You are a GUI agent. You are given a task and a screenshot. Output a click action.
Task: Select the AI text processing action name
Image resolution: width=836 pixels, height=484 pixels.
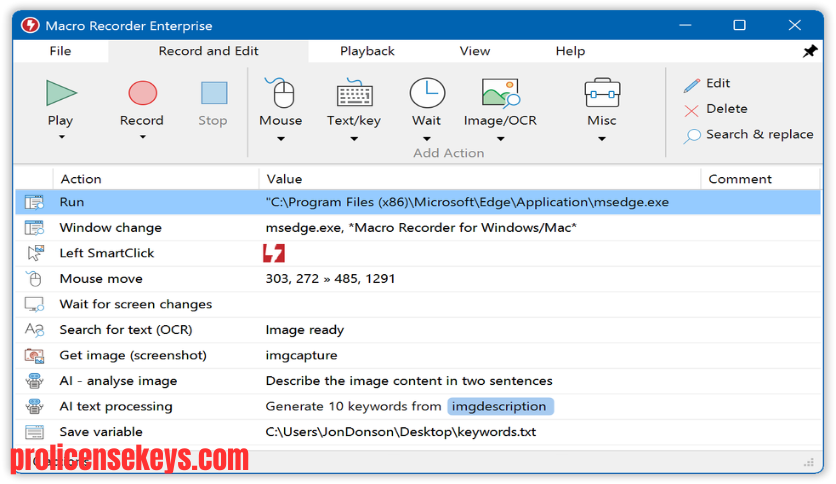click(116, 407)
